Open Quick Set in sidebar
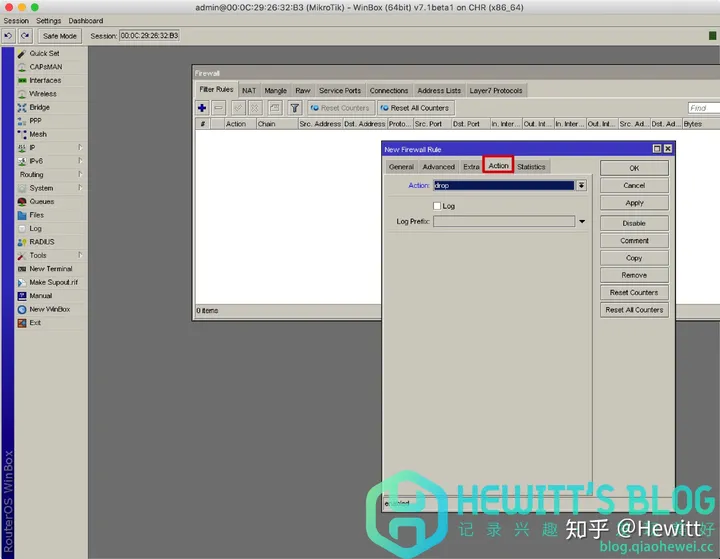Screen dimensions: 720x559 [45, 53]
